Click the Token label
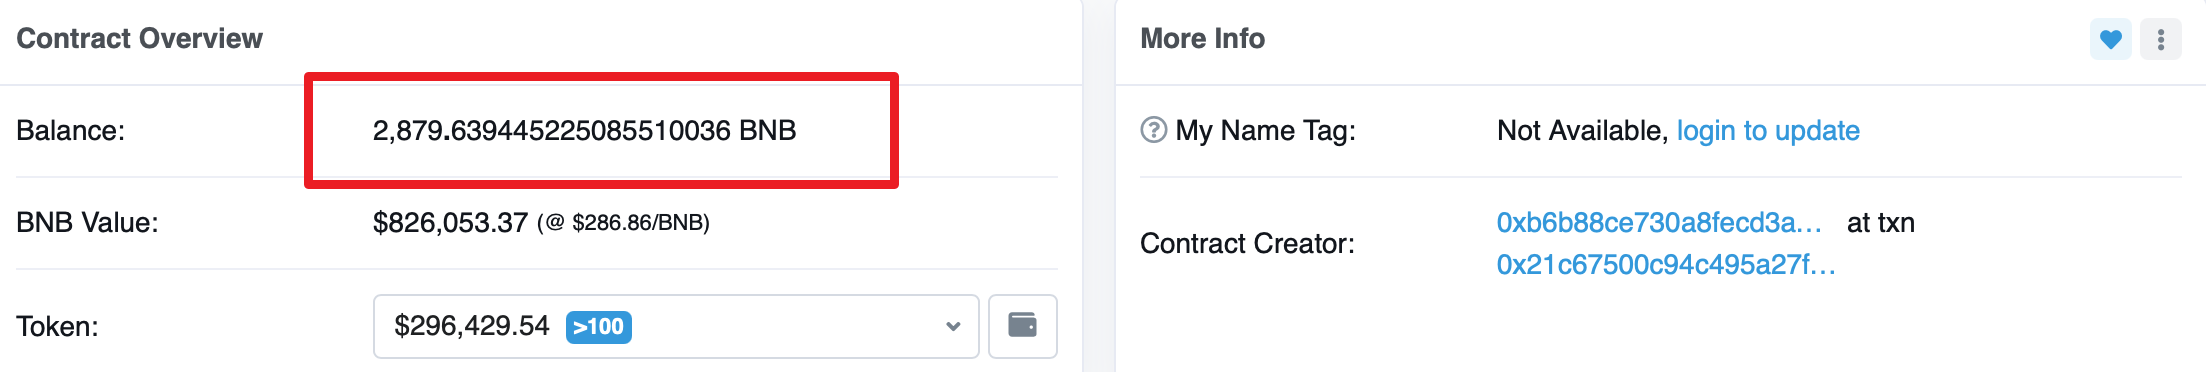The width and height of the screenshot is (2206, 372). 57,327
